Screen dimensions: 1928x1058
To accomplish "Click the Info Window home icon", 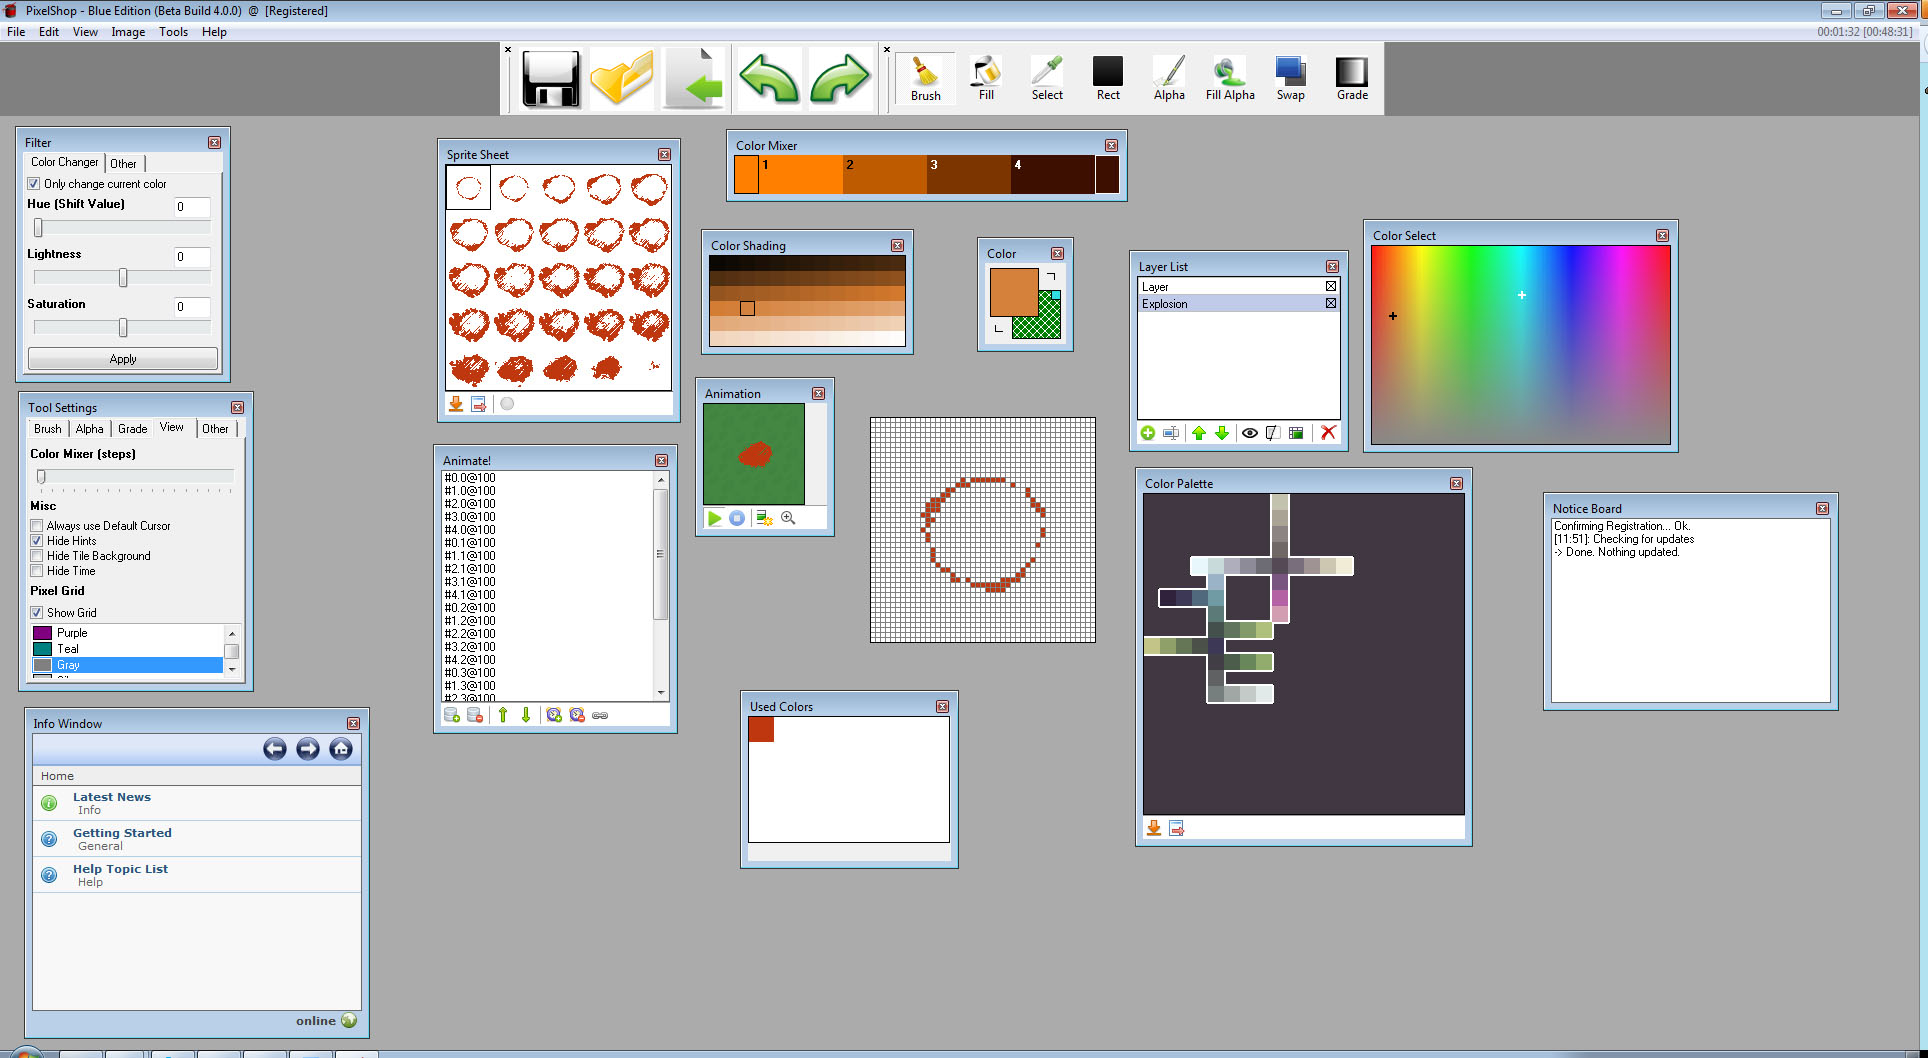I will tap(341, 749).
